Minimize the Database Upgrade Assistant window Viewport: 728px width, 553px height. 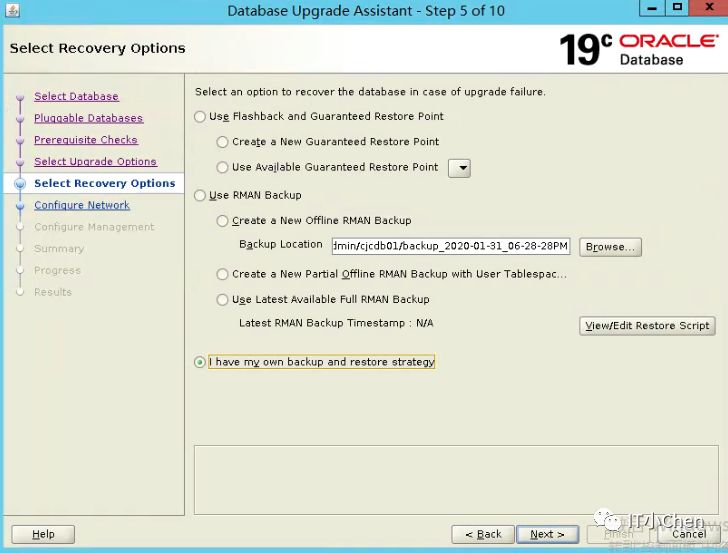point(652,8)
